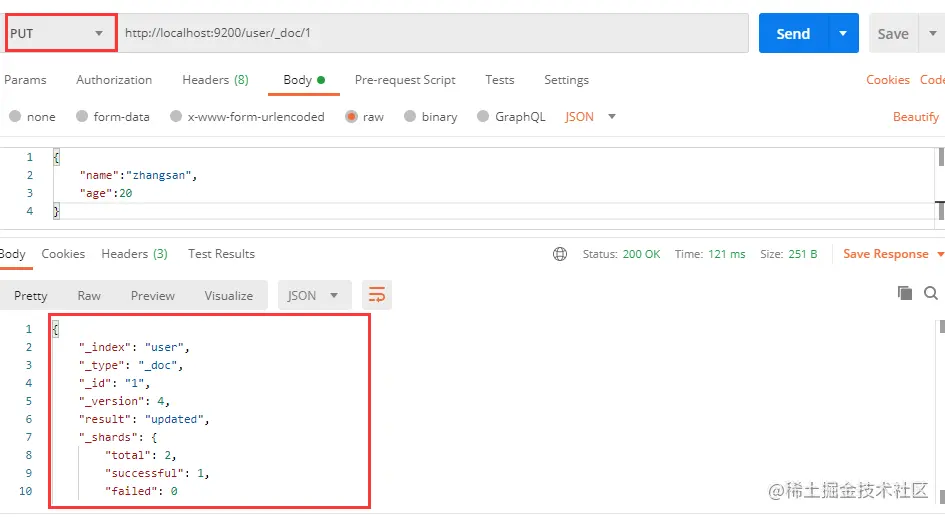Click the "name":"zhangsan" line in request editor
This screenshot has width=945, height=517.
pyautogui.click(x=138, y=175)
